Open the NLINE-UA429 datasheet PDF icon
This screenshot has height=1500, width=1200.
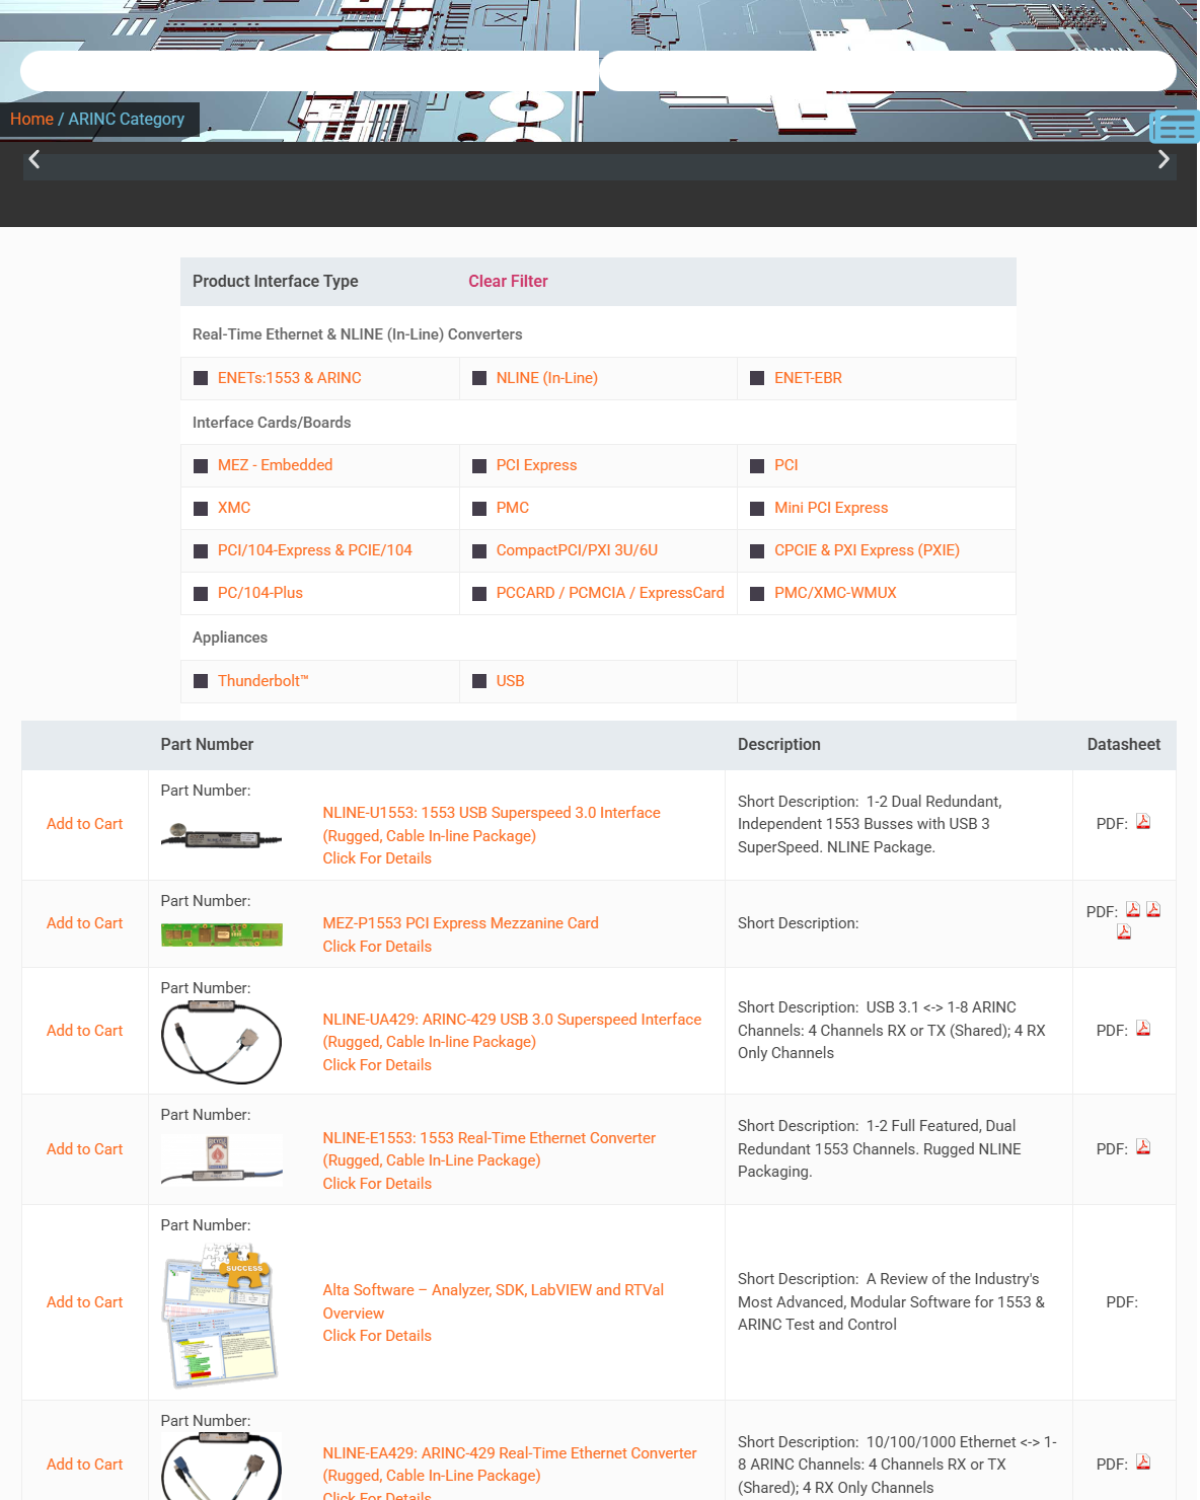coord(1143,1029)
